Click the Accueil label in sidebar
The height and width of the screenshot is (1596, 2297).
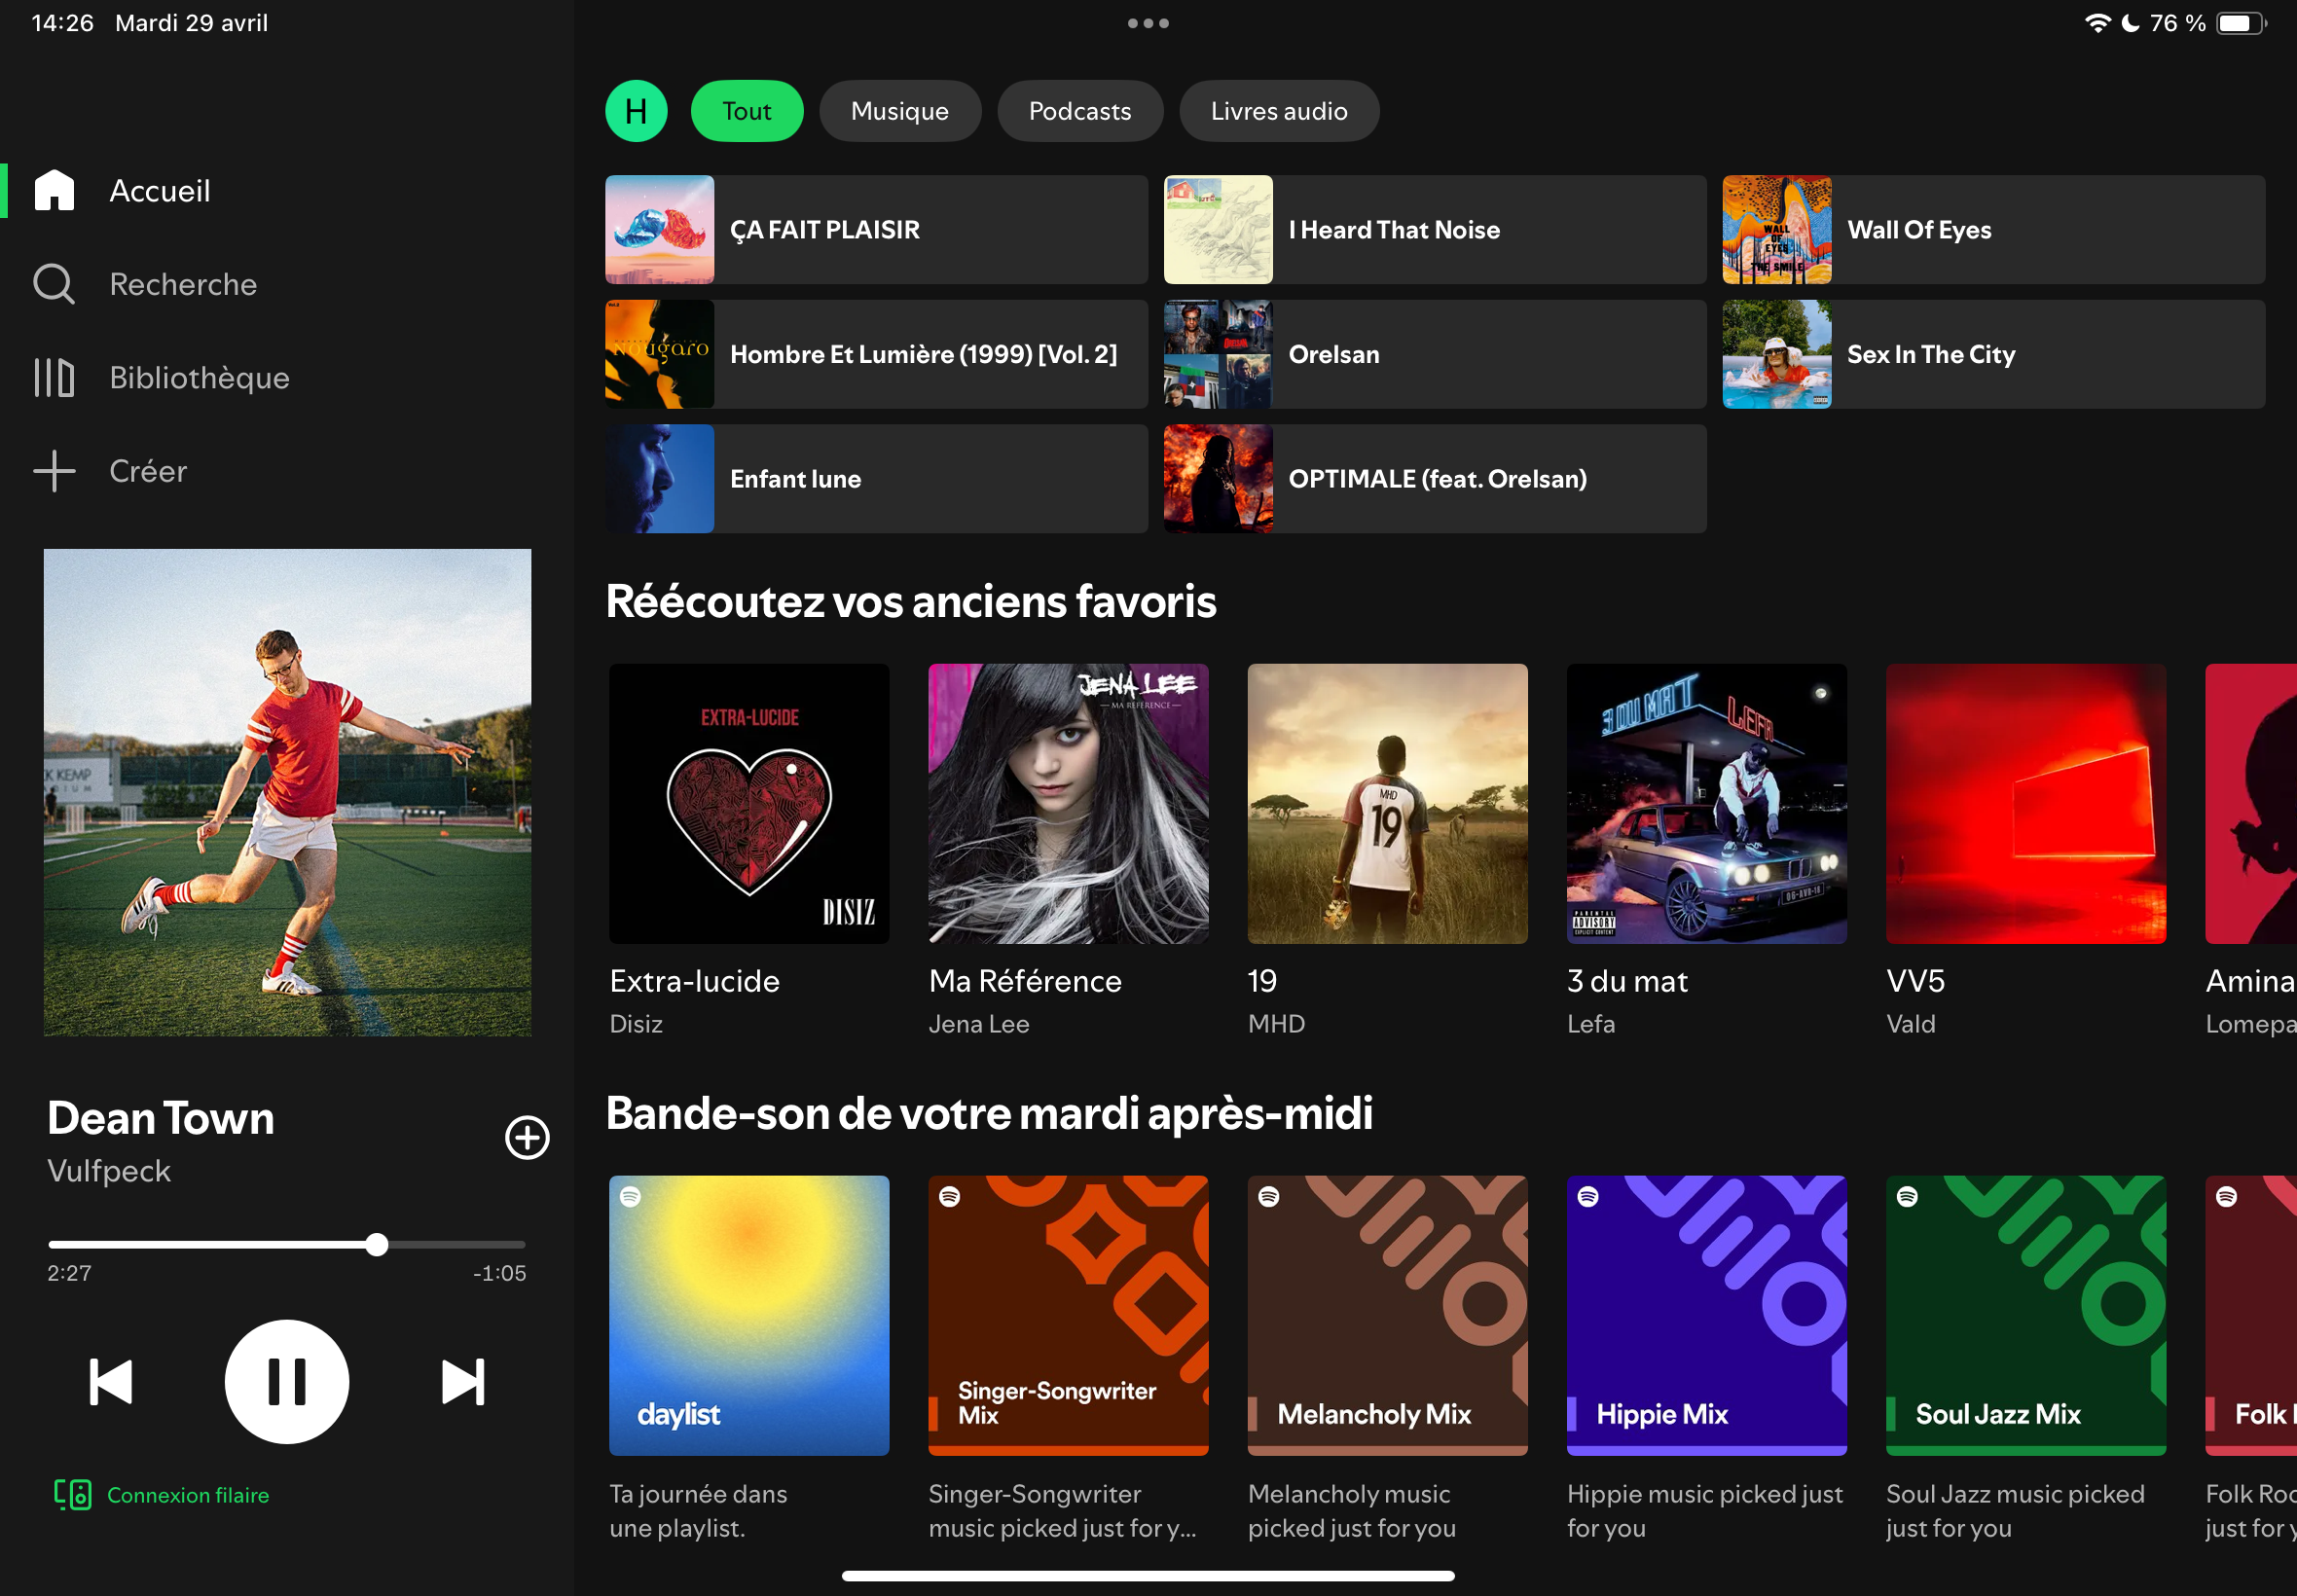point(160,191)
